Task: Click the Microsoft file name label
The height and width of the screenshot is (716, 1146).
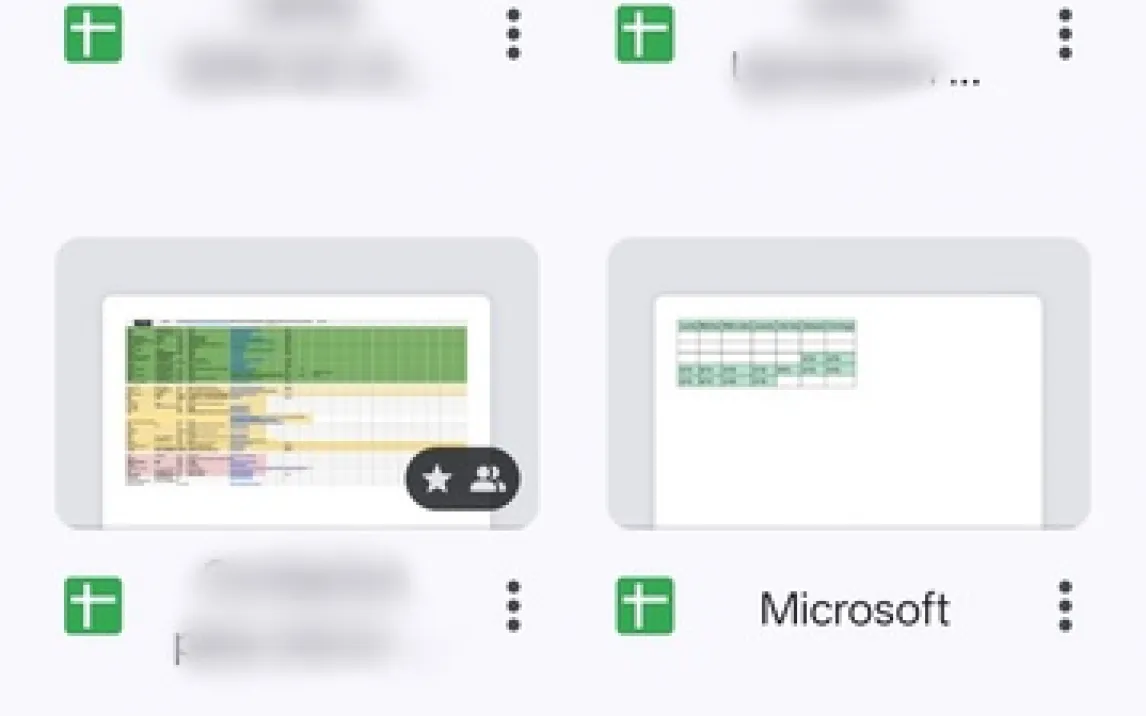Action: click(854, 609)
